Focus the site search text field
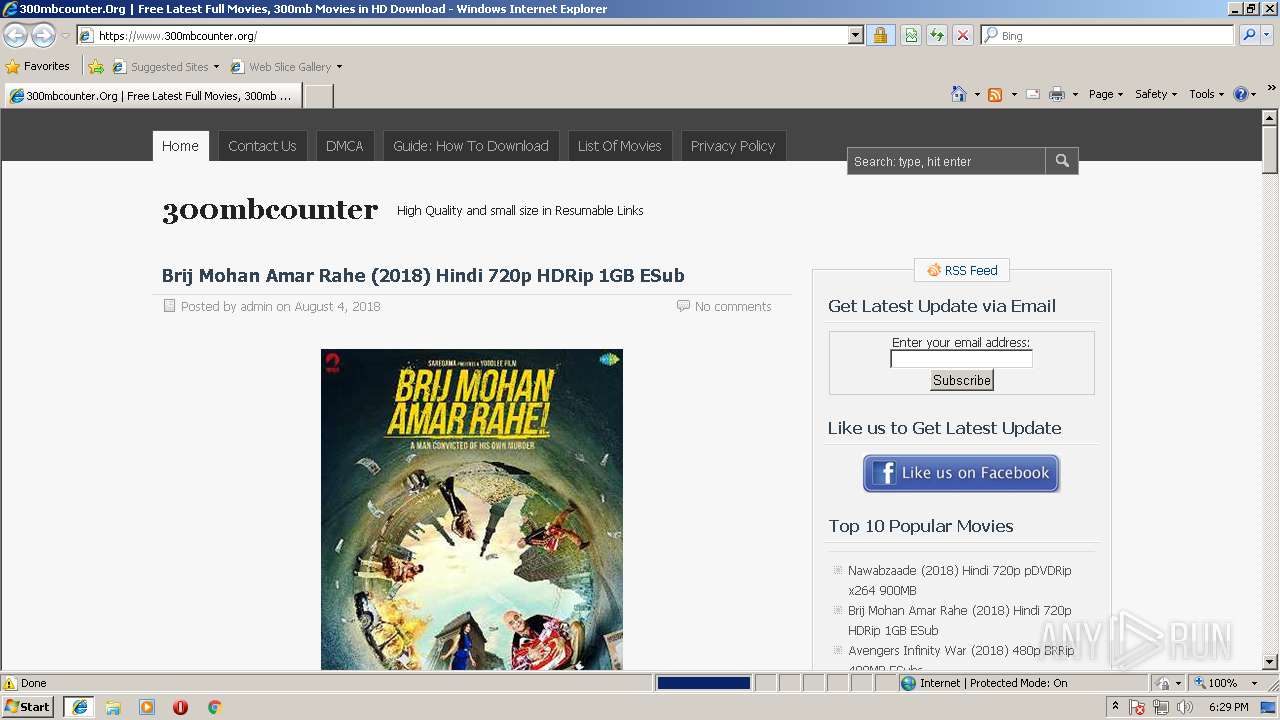Image resolution: width=1280 pixels, height=720 pixels. pyautogui.click(x=946, y=161)
